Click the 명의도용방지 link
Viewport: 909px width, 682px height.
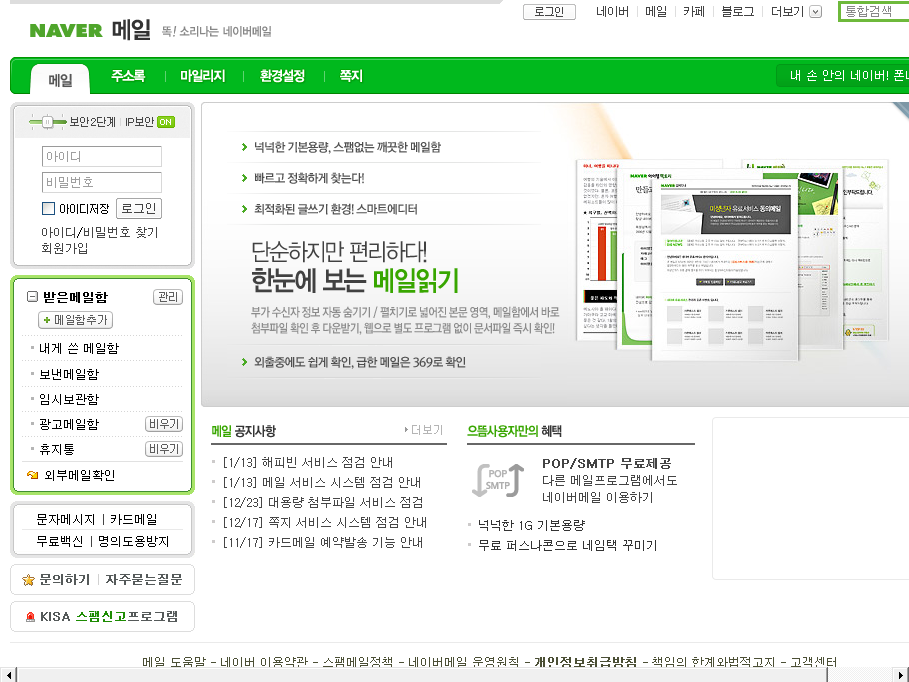[133, 541]
